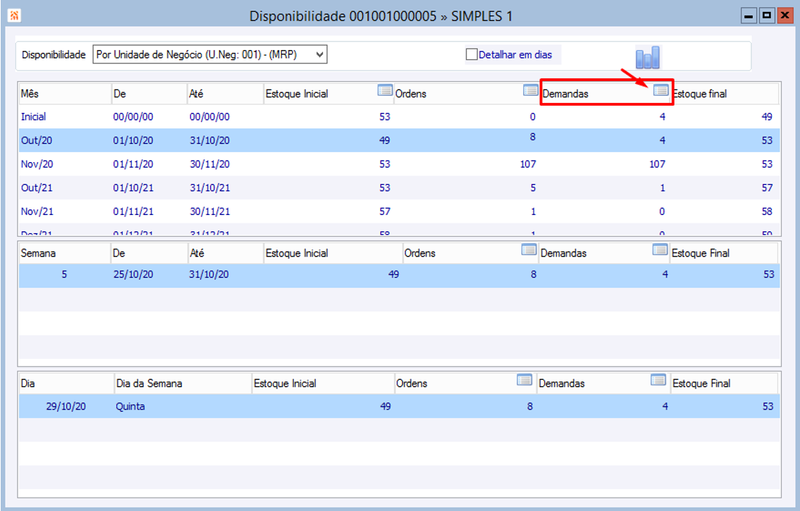Click the Mês column header
This screenshot has width=800, height=511.
pos(65,94)
